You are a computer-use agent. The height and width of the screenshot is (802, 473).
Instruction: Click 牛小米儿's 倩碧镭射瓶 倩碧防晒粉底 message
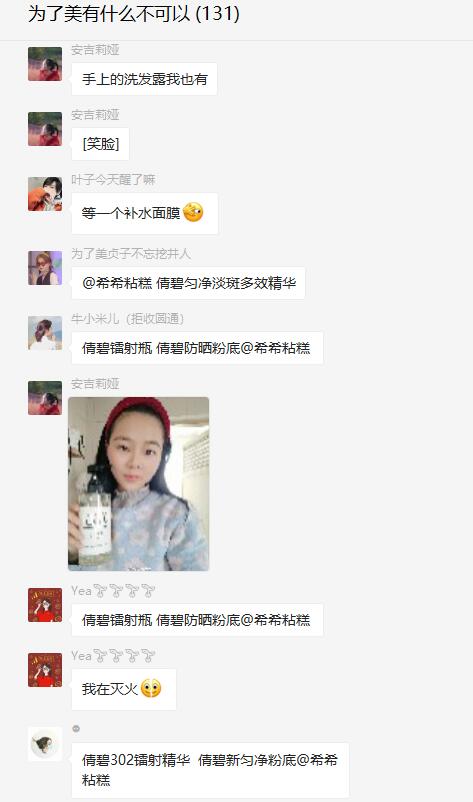click(197, 348)
